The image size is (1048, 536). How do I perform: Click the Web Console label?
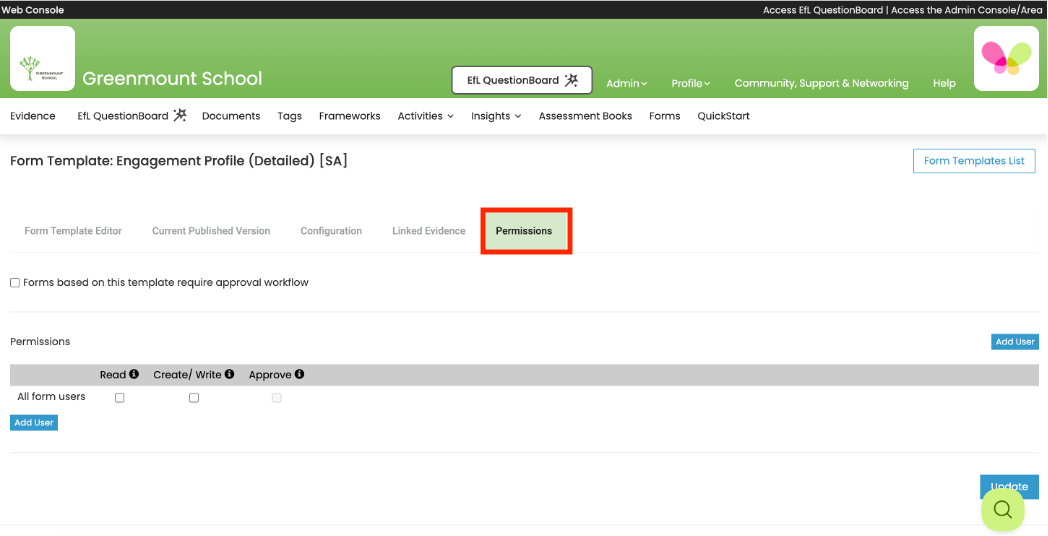(33, 10)
